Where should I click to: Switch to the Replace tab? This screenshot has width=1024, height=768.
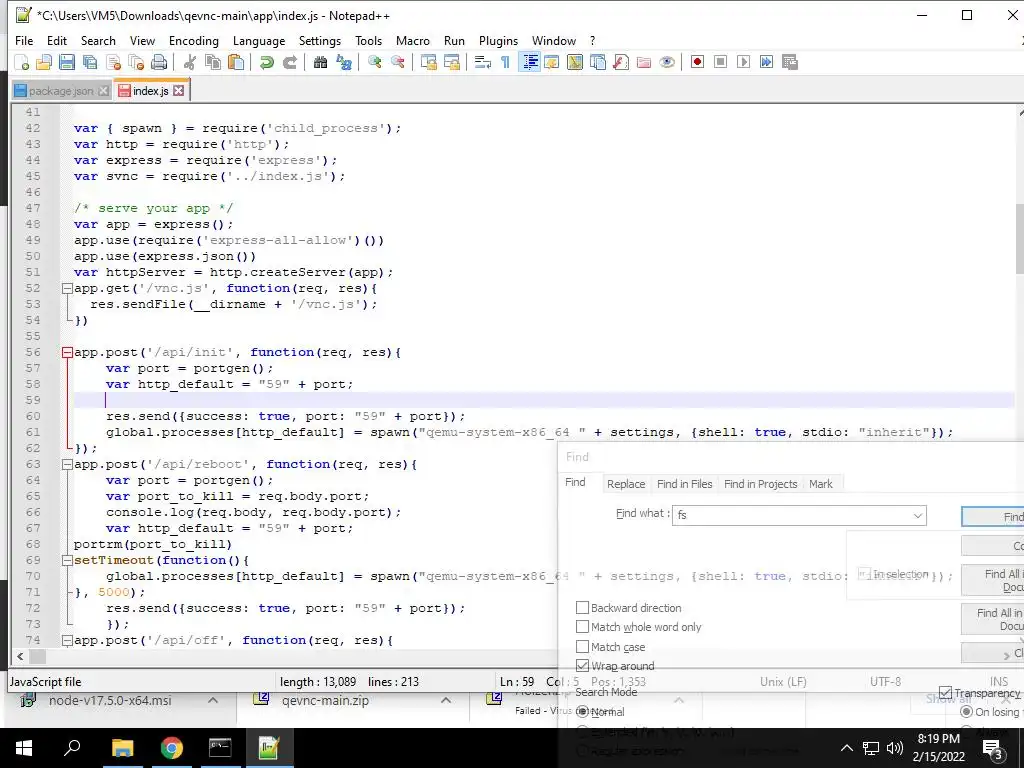coord(626,484)
